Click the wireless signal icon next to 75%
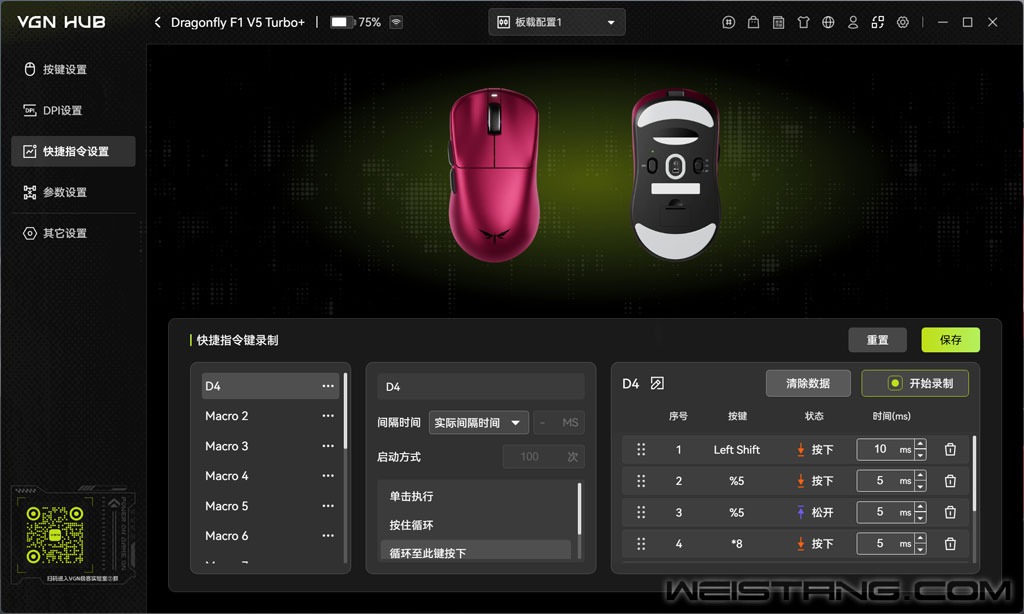Screen dimensions: 1024x614 [396, 22]
